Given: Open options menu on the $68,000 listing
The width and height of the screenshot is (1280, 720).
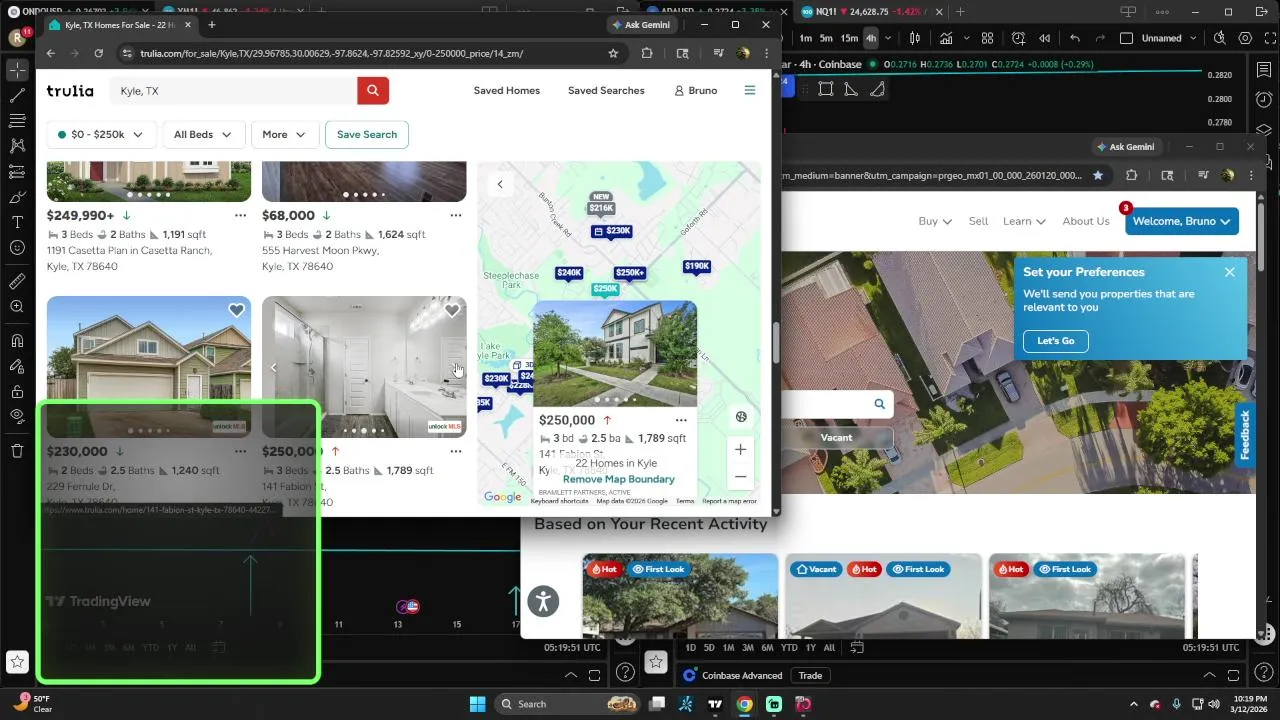Looking at the screenshot, I should (456, 215).
